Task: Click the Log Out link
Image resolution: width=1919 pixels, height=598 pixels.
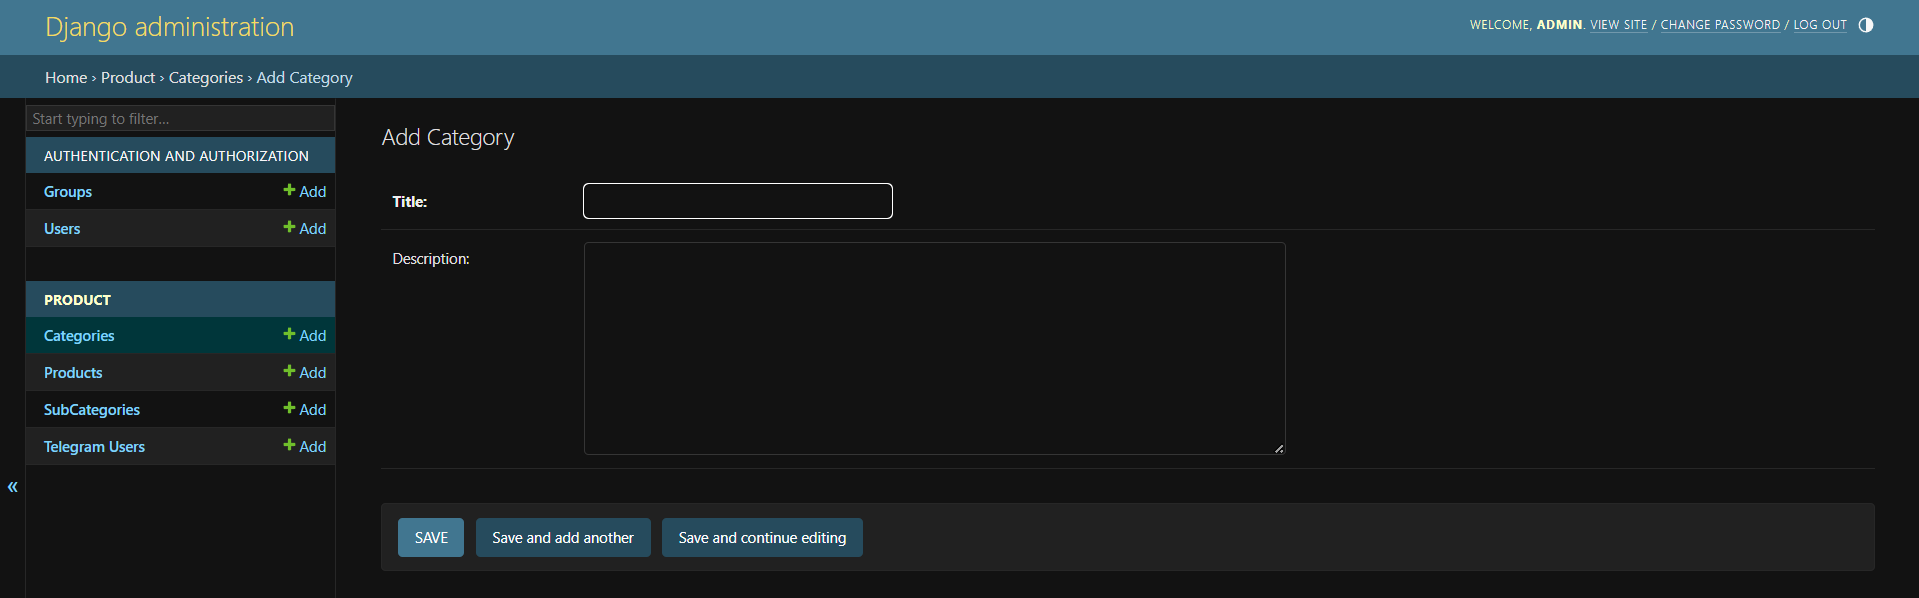Action: coord(1820,25)
